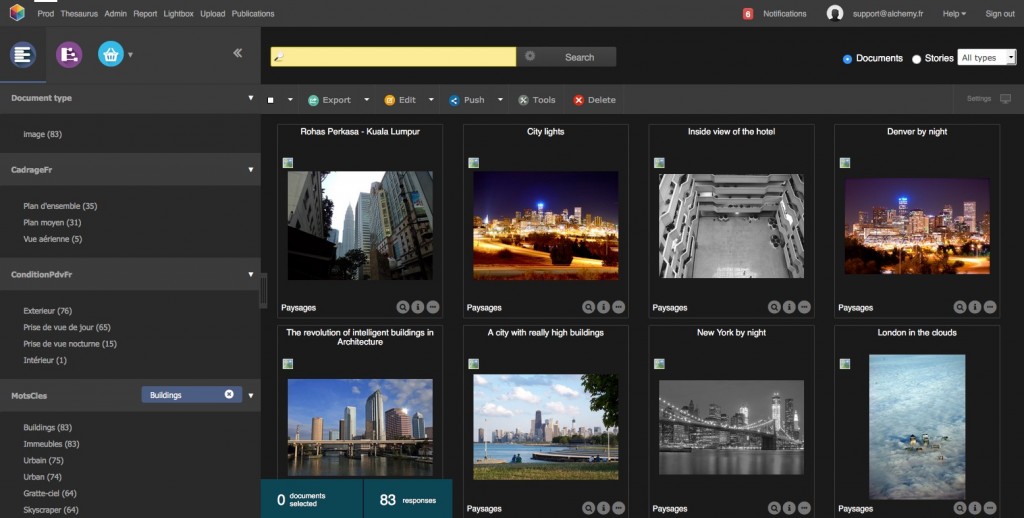Toggle the select-all checkbox in the toolbar
Screen dimensions: 1024x518
click(x=271, y=100)
